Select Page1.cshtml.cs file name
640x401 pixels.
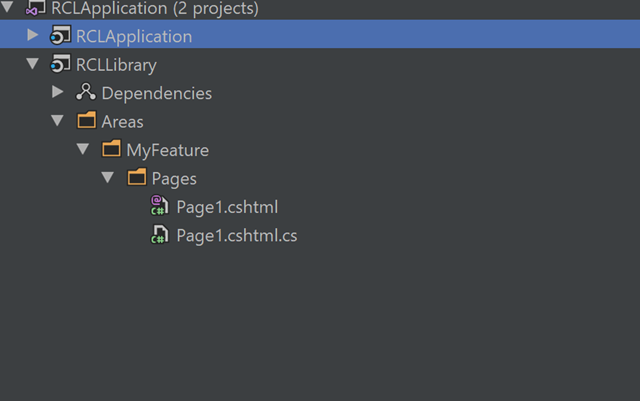(x=237, y=236)
